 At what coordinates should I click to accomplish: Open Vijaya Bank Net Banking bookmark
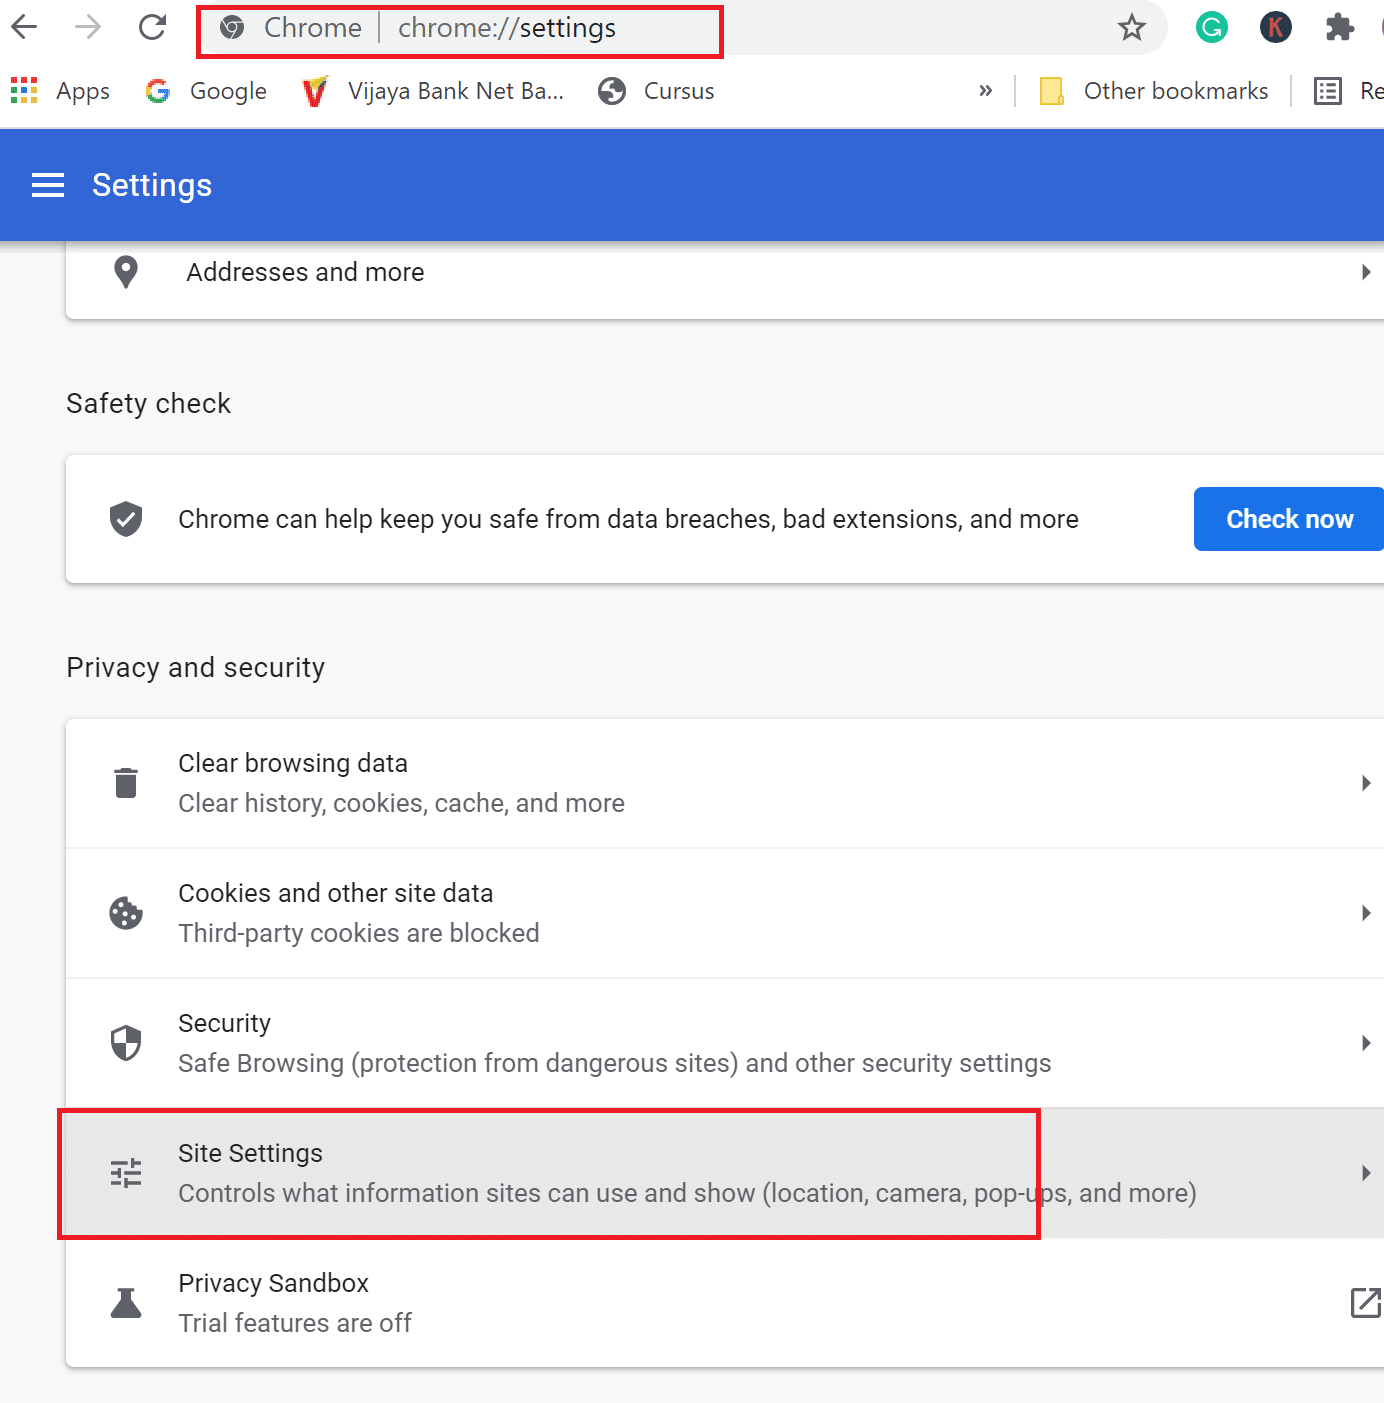click(x=434, y=91)
